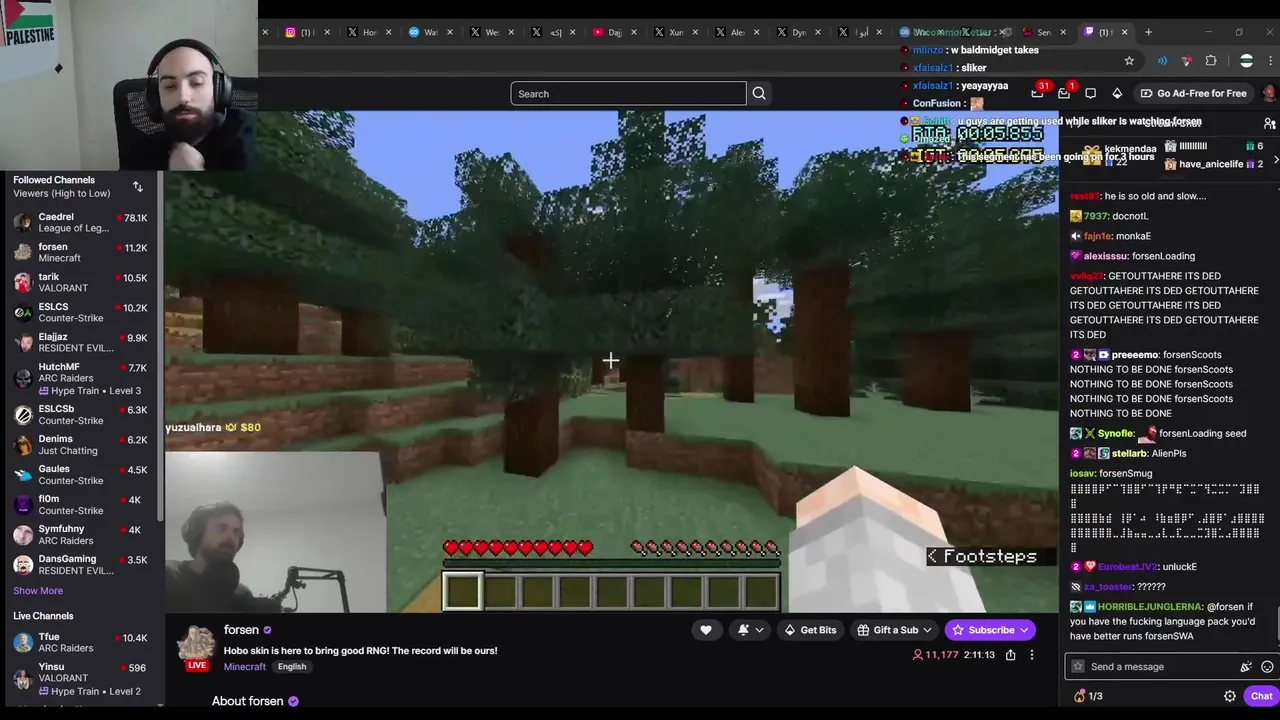Viewport: 1280px width, 720px height.
Task: Switch to the Dyn browser tab
Action: pyautogui.click(x=797, y=32)
